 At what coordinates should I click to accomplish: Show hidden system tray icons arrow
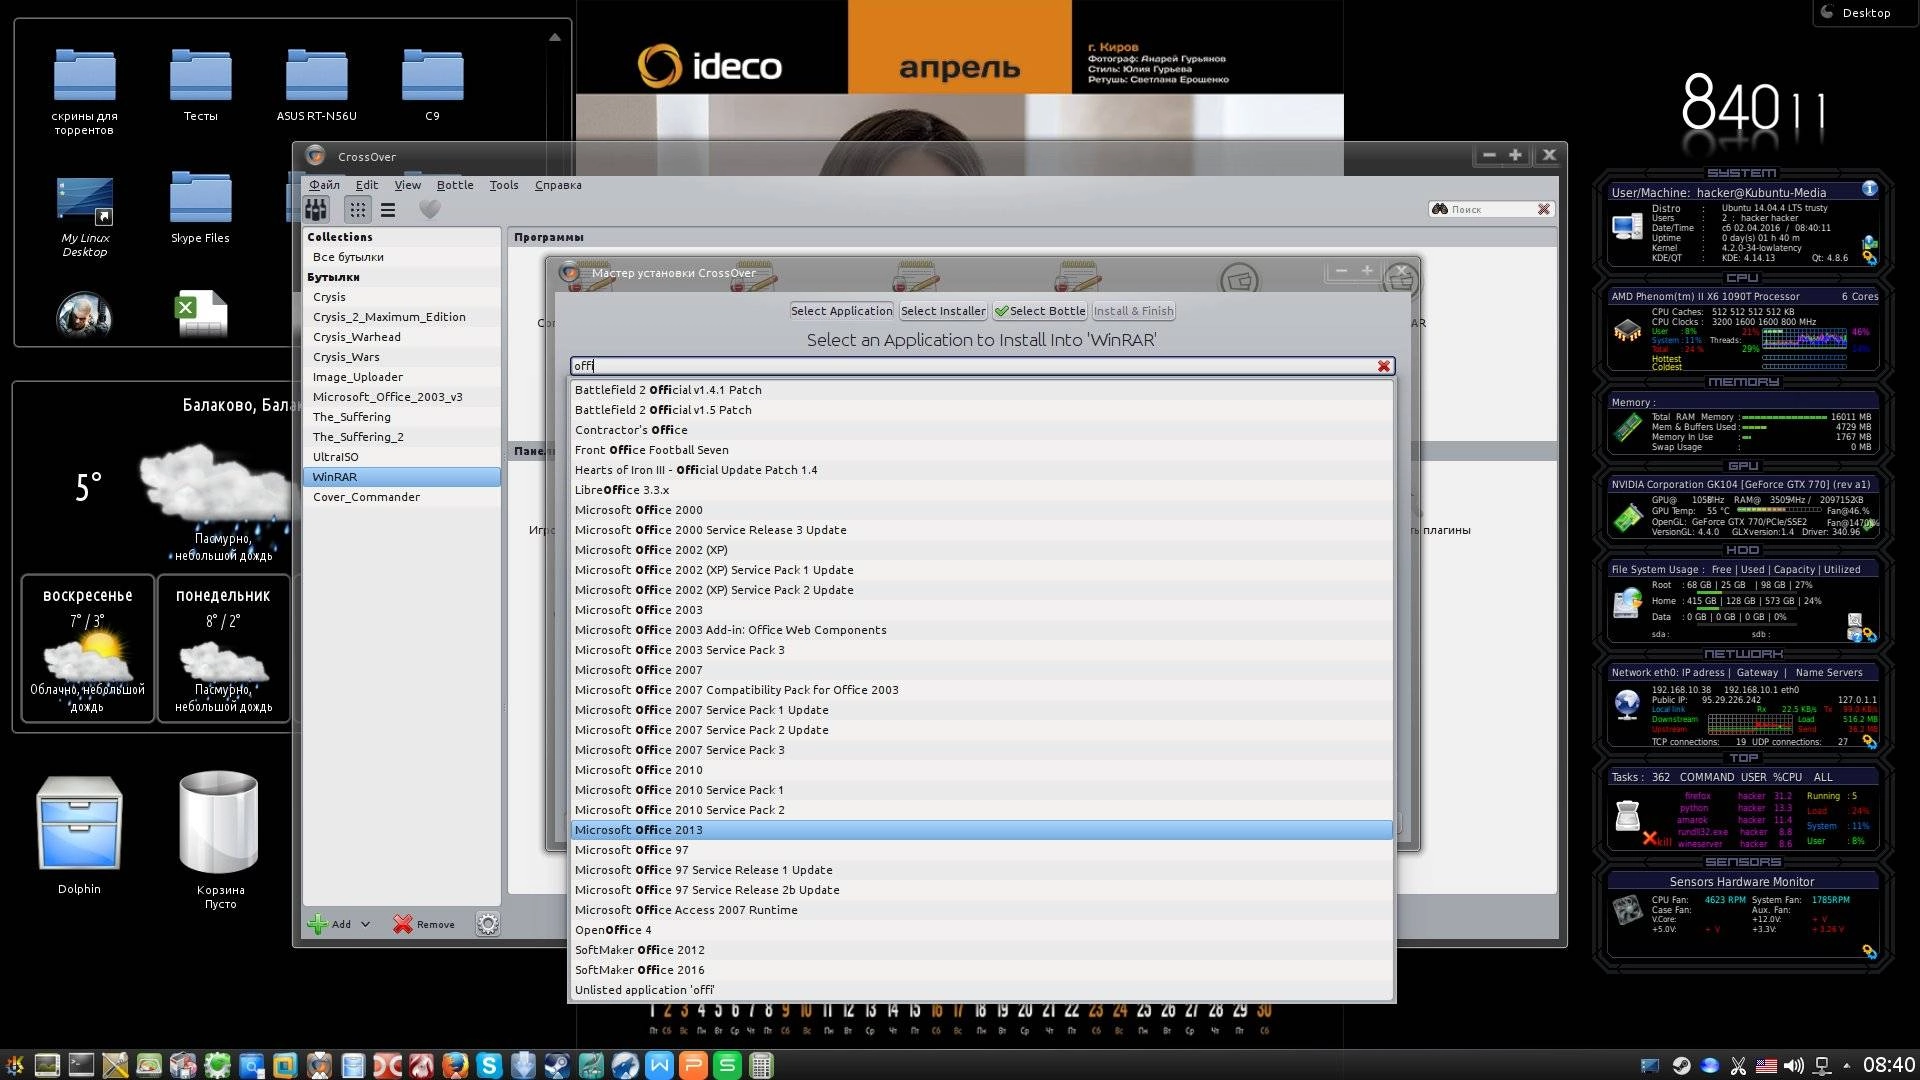[x=1846, y=1066]
